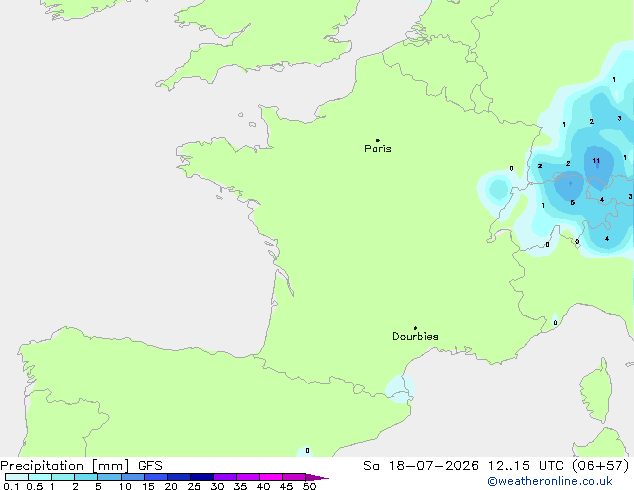
Task: Click the Paris city label
Action: coord(378,149)
